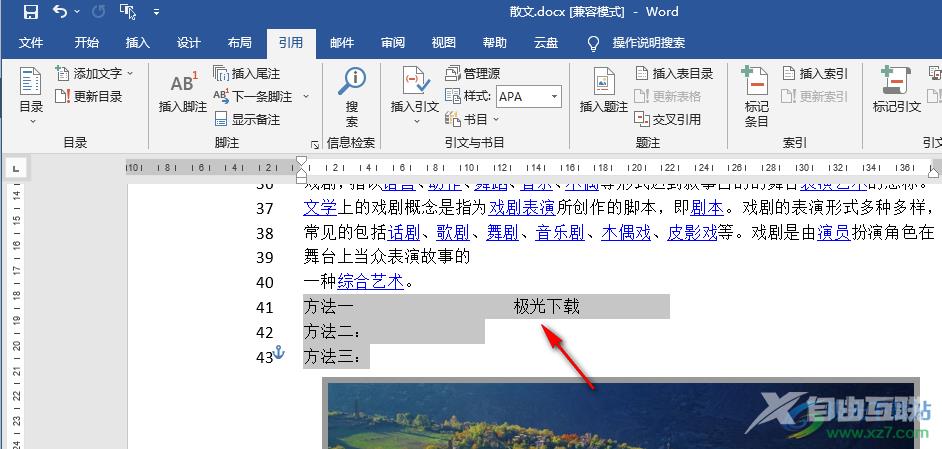Select the landscape picture in the document
Image resolution: width=942 pixels, height=449 pixels.
click(x=621, y=414)
